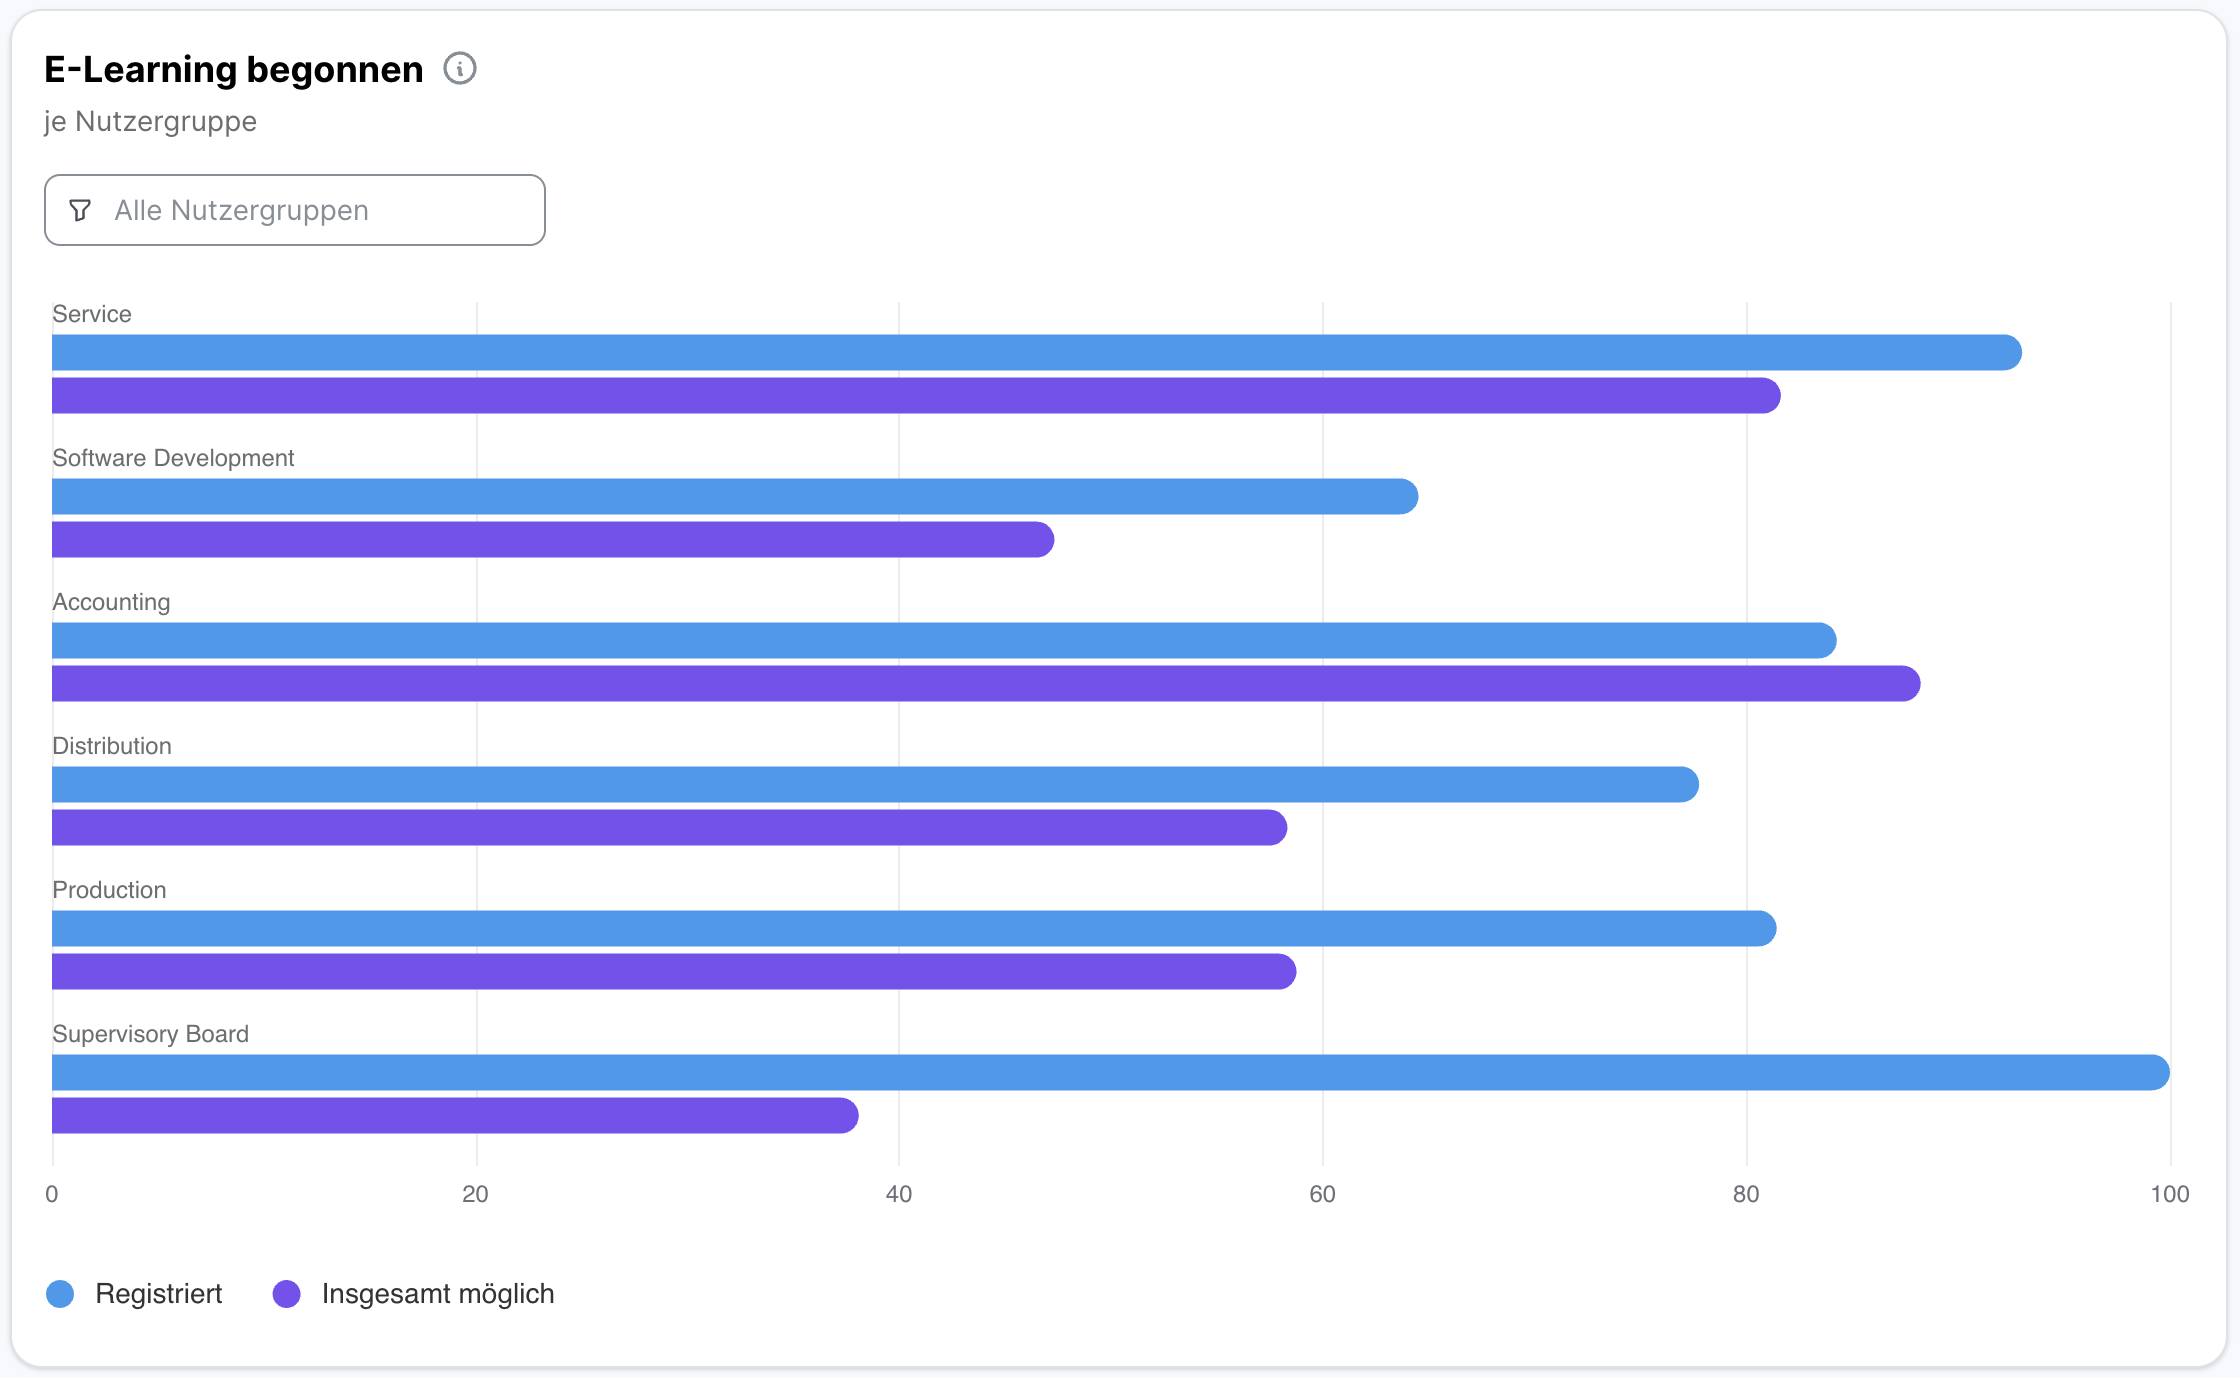Click the purple Accounting bar
Image resolution: width=2240 pixels, height=1378 pixels.
[985, 684]
